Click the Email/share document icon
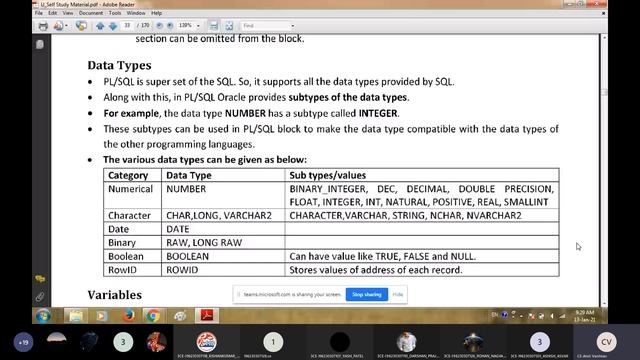 (x=58, y=26)
